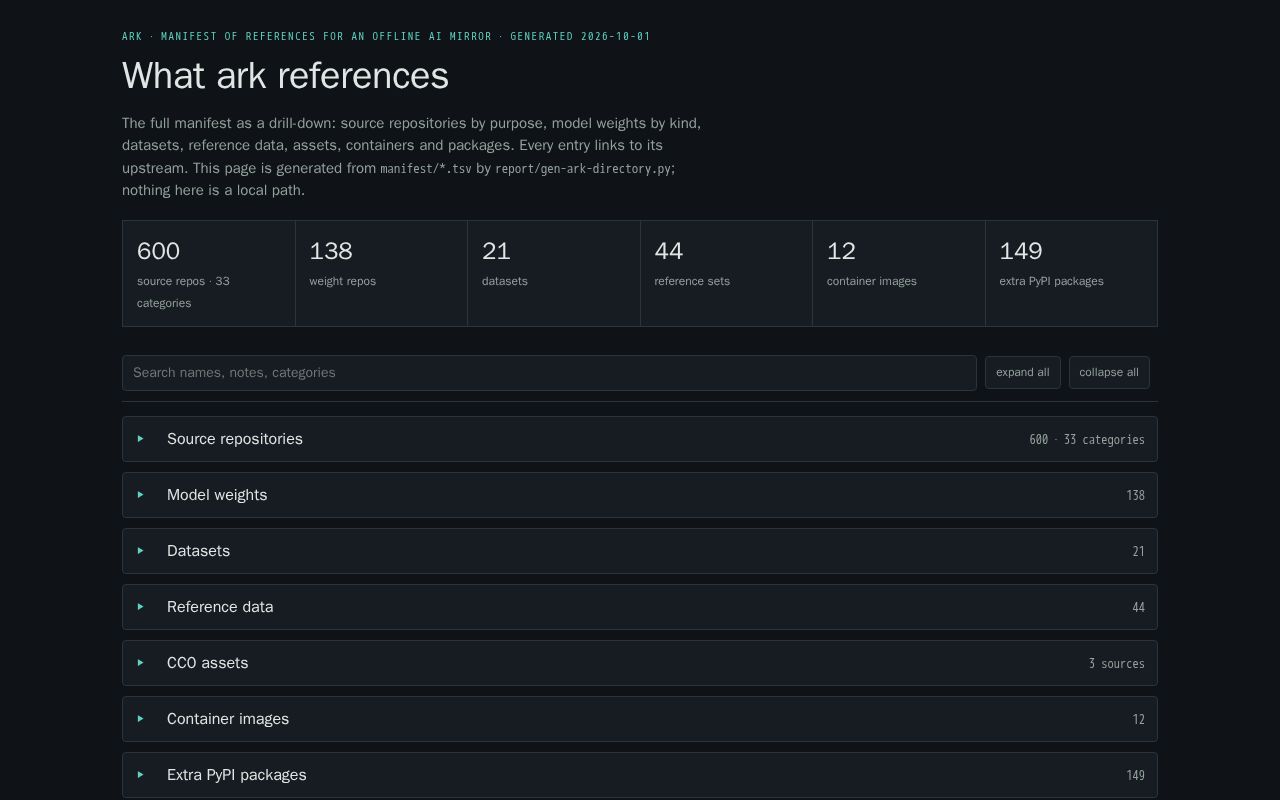Image resolution: width=1280 pixels, height=800 pixels.
Task: Click the 21 count in Datasets row
Action: tap(1138, 552)
